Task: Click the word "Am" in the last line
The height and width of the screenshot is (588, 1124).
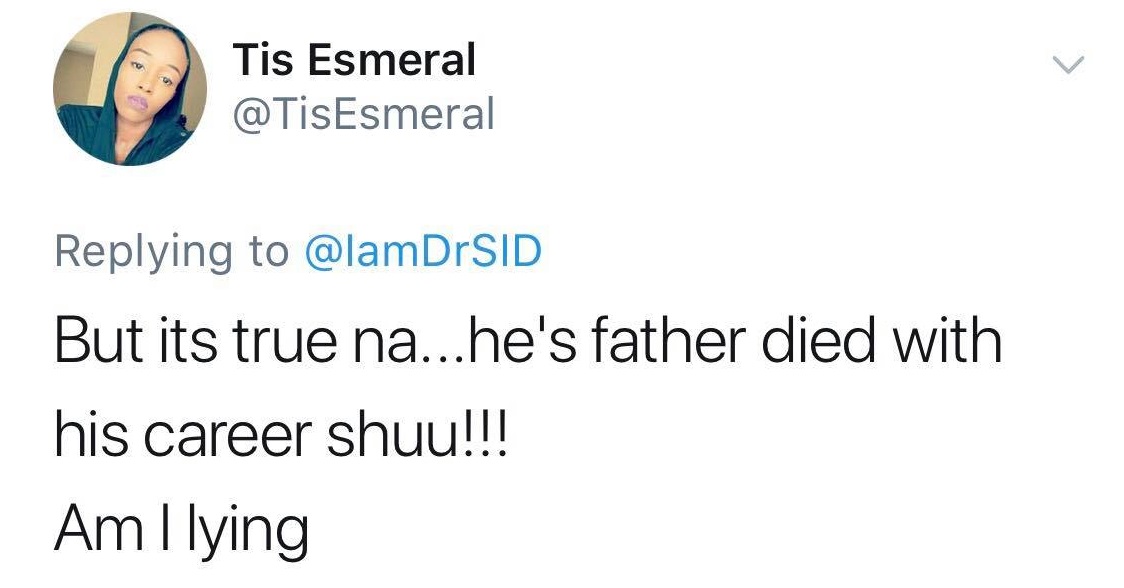Action: pyautogui.click(x=92, y=531)
